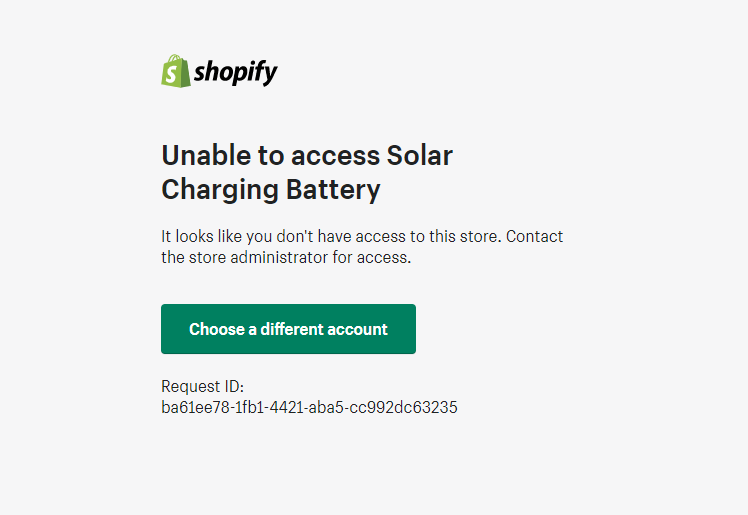Click the "Request ID:" label
This screenshot has height=515, width=748.
202,386
